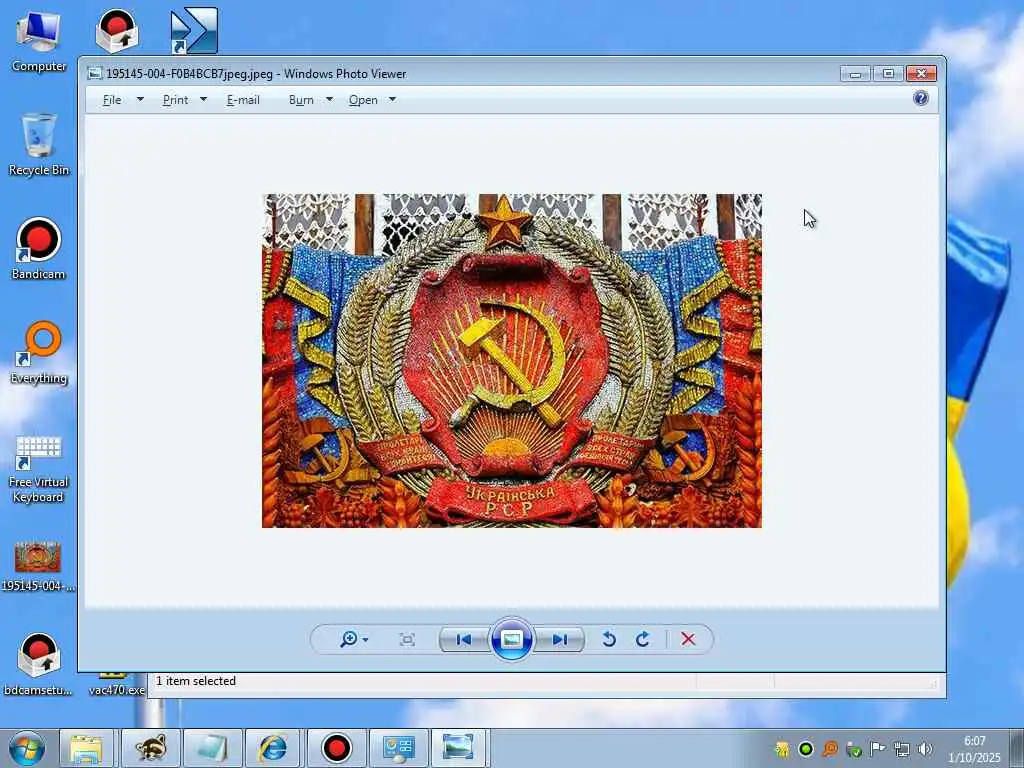Image resolution: width=1024 pixels, height=768 pixels.
Task: Rotate the photo clockwise
Action: pos(643,639)
